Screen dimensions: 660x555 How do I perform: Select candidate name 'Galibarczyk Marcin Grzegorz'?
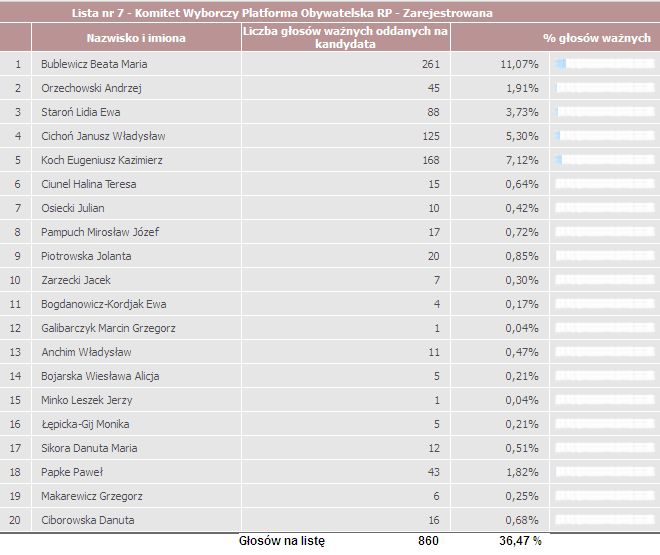[x=108, y=328]
